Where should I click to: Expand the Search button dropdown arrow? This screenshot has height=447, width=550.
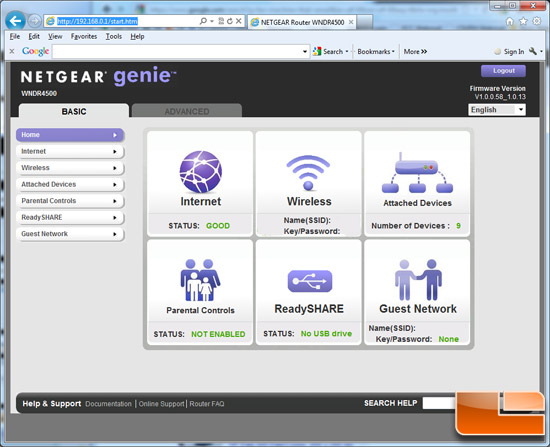(347, 52)
